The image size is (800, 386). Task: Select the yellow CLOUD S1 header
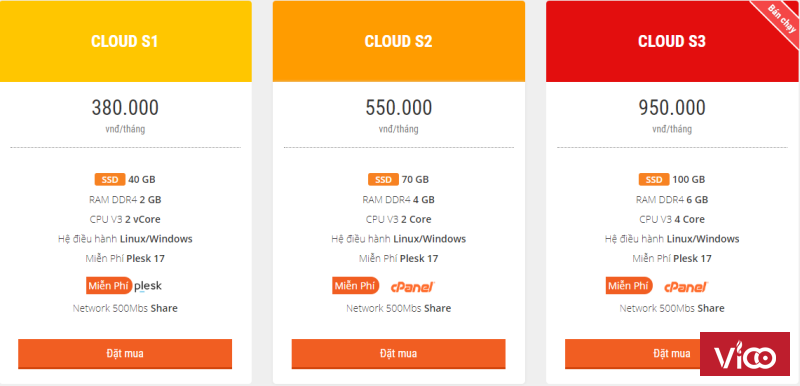point(126,41)
